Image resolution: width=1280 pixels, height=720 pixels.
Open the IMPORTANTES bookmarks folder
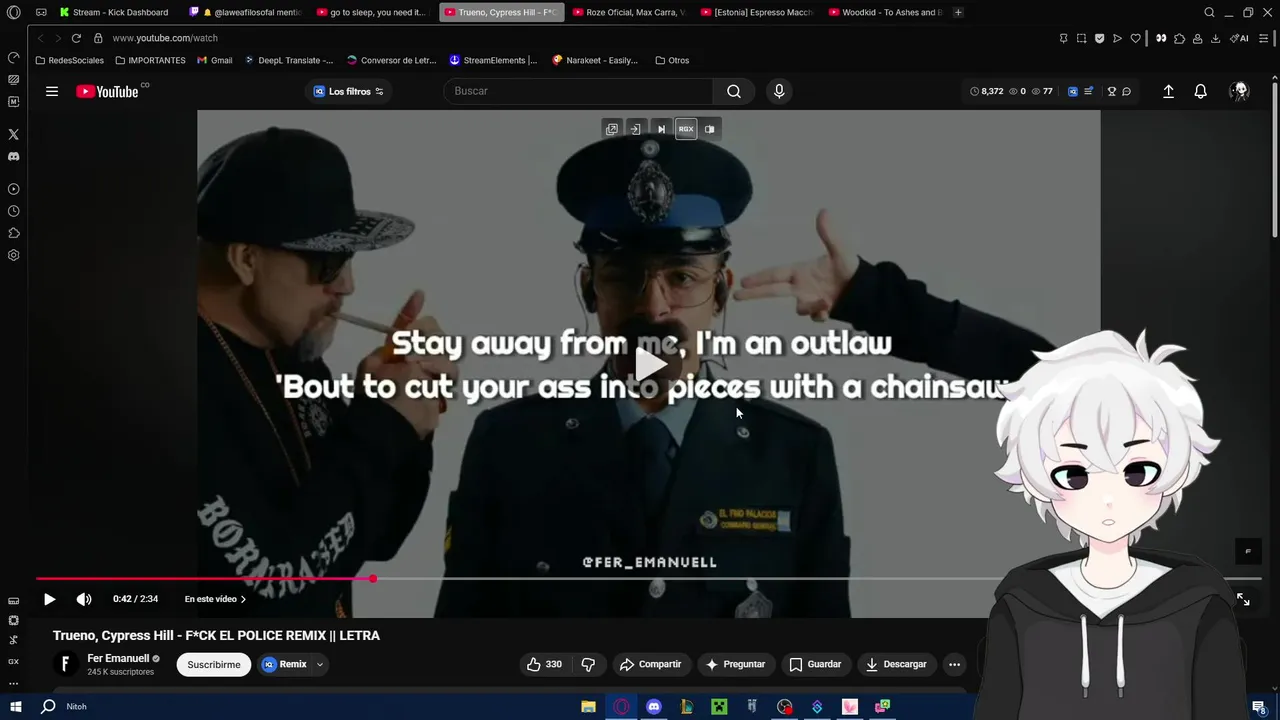pos(150,60)
